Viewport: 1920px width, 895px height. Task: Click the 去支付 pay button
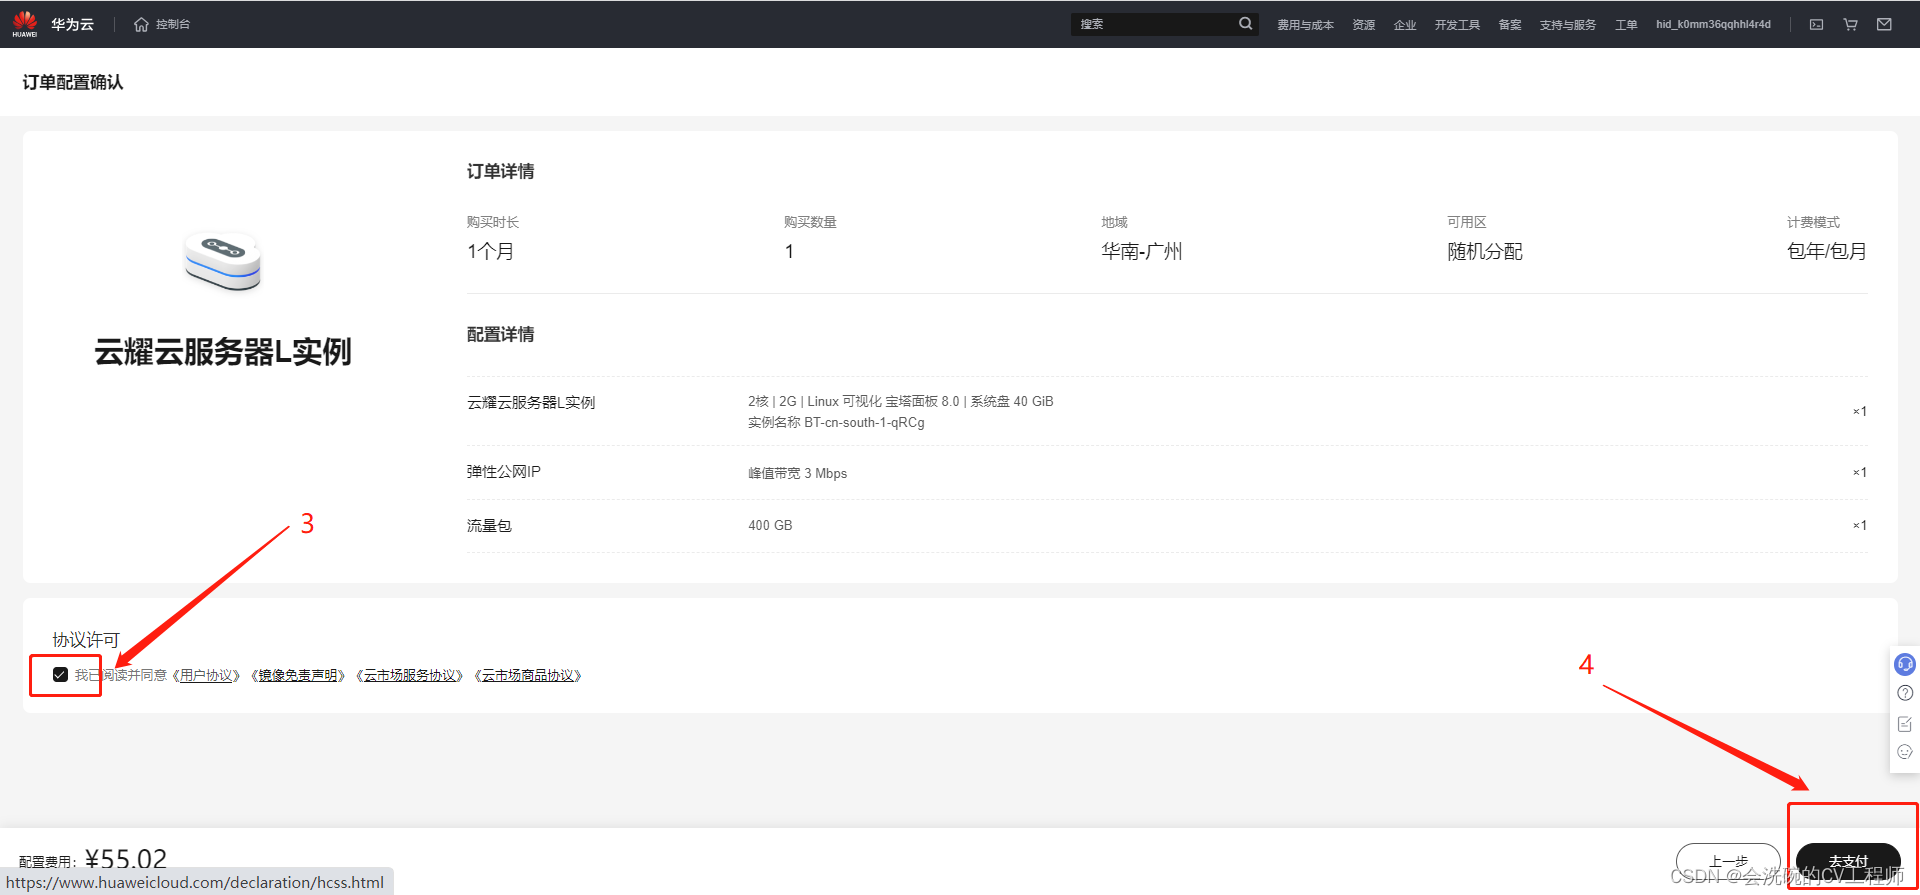(1848, 861)
